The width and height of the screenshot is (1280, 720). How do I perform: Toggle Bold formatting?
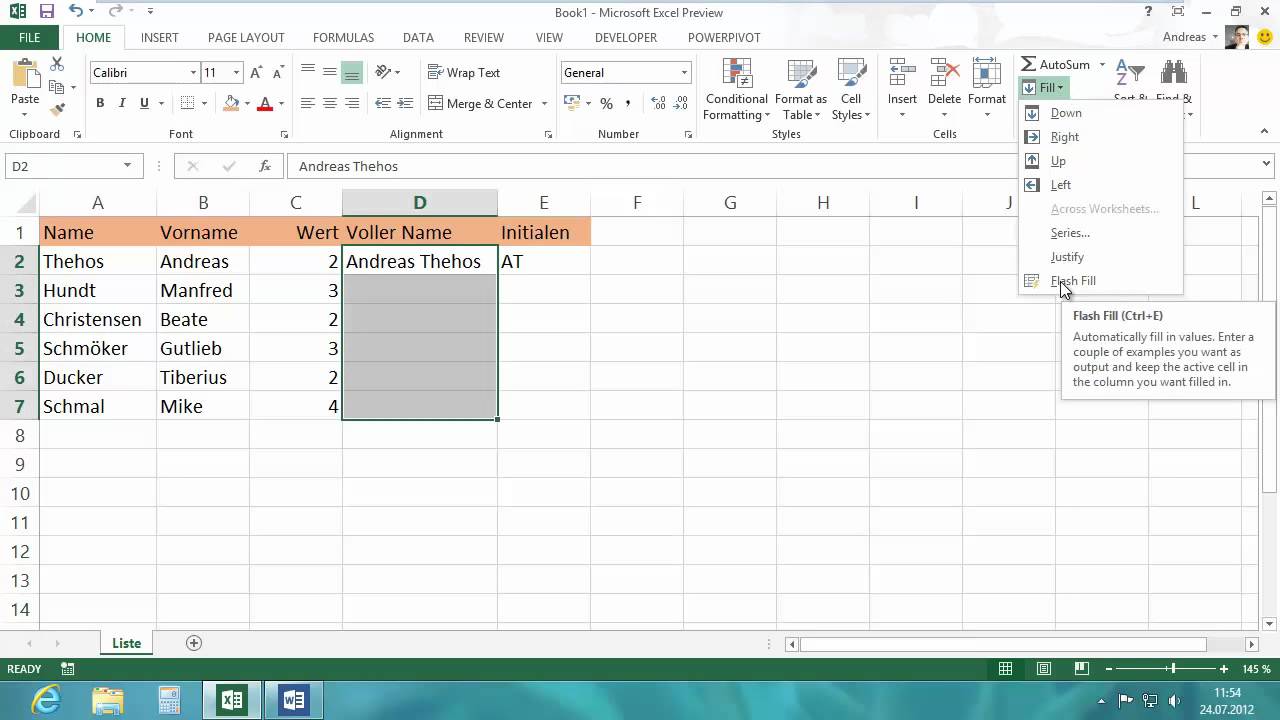pos(100,103)
